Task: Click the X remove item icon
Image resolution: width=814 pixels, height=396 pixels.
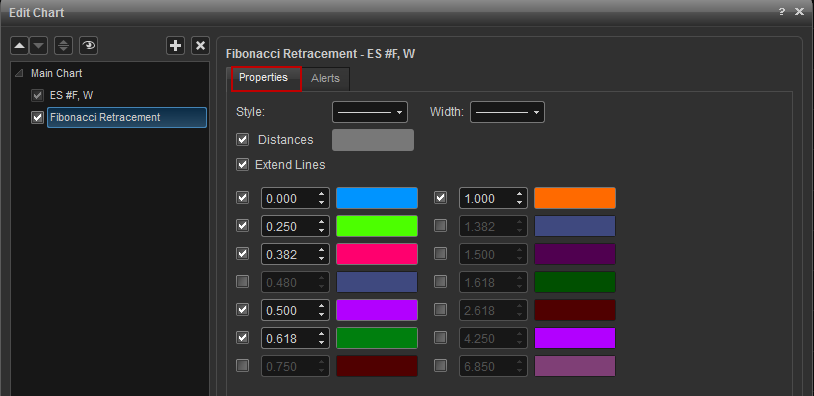Action: [200, 46]
